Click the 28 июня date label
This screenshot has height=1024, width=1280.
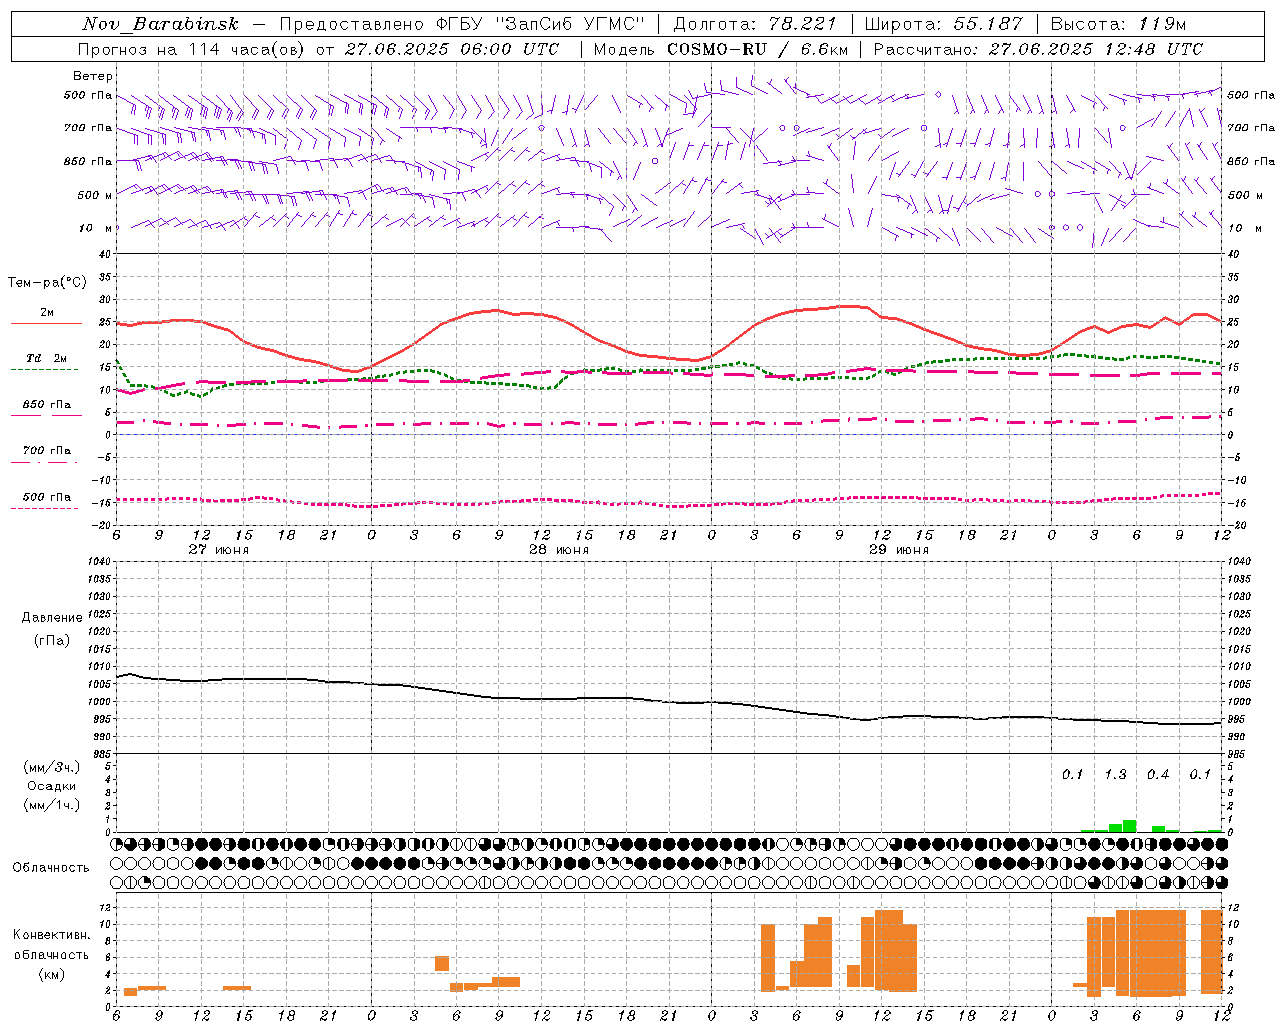(559, 550)
